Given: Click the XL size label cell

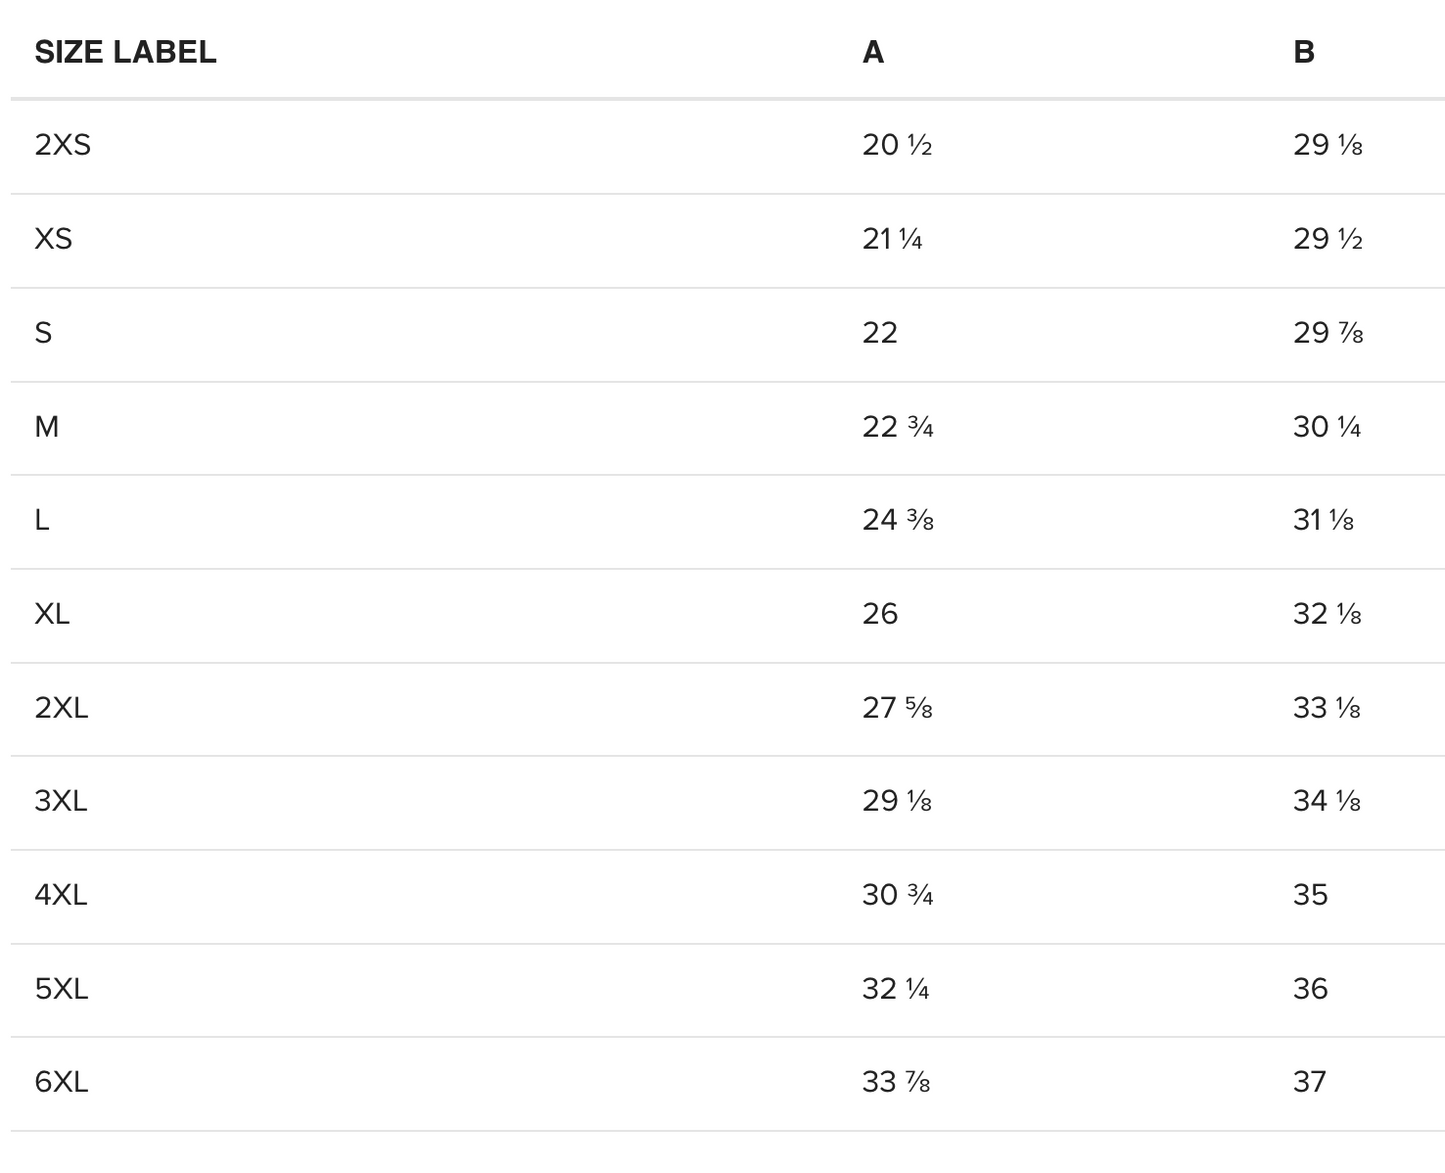Looking at the screenshot, I should tap(52, 614).
